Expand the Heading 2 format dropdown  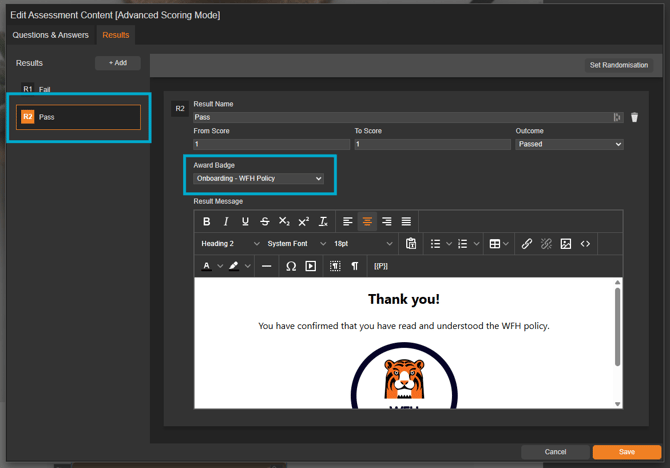point(230,244)
